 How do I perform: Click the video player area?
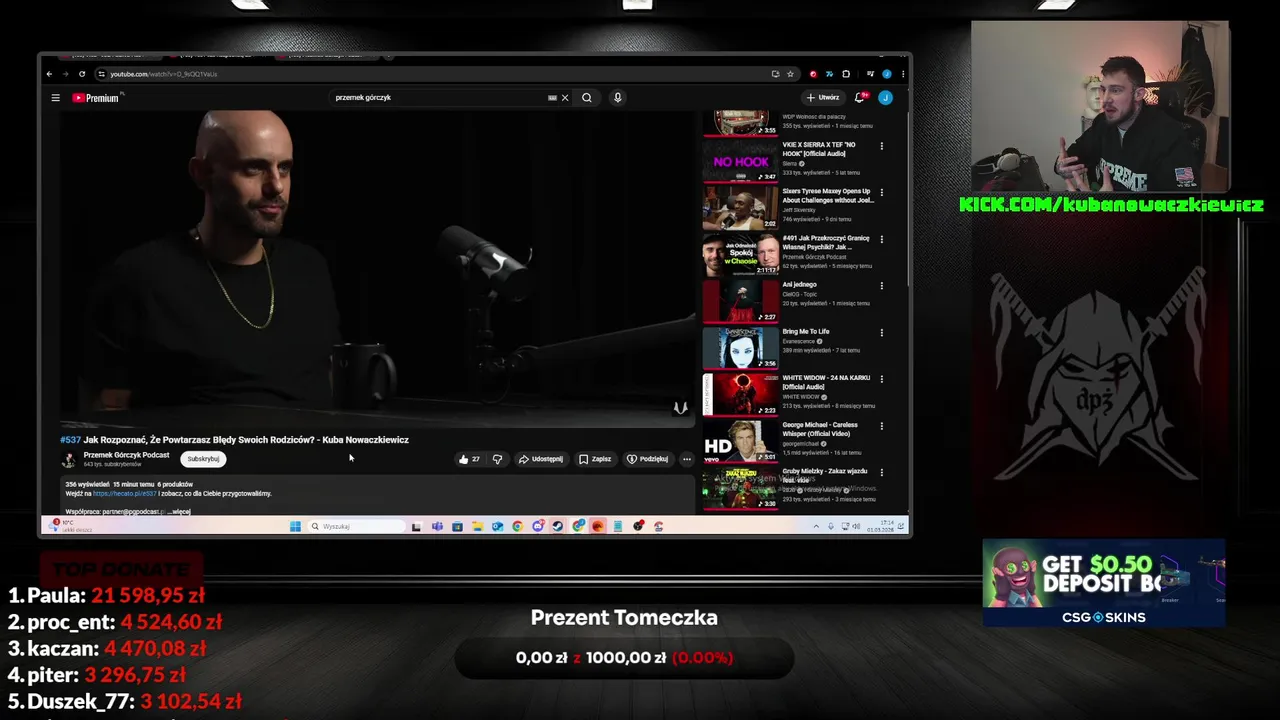coord(378,268)
